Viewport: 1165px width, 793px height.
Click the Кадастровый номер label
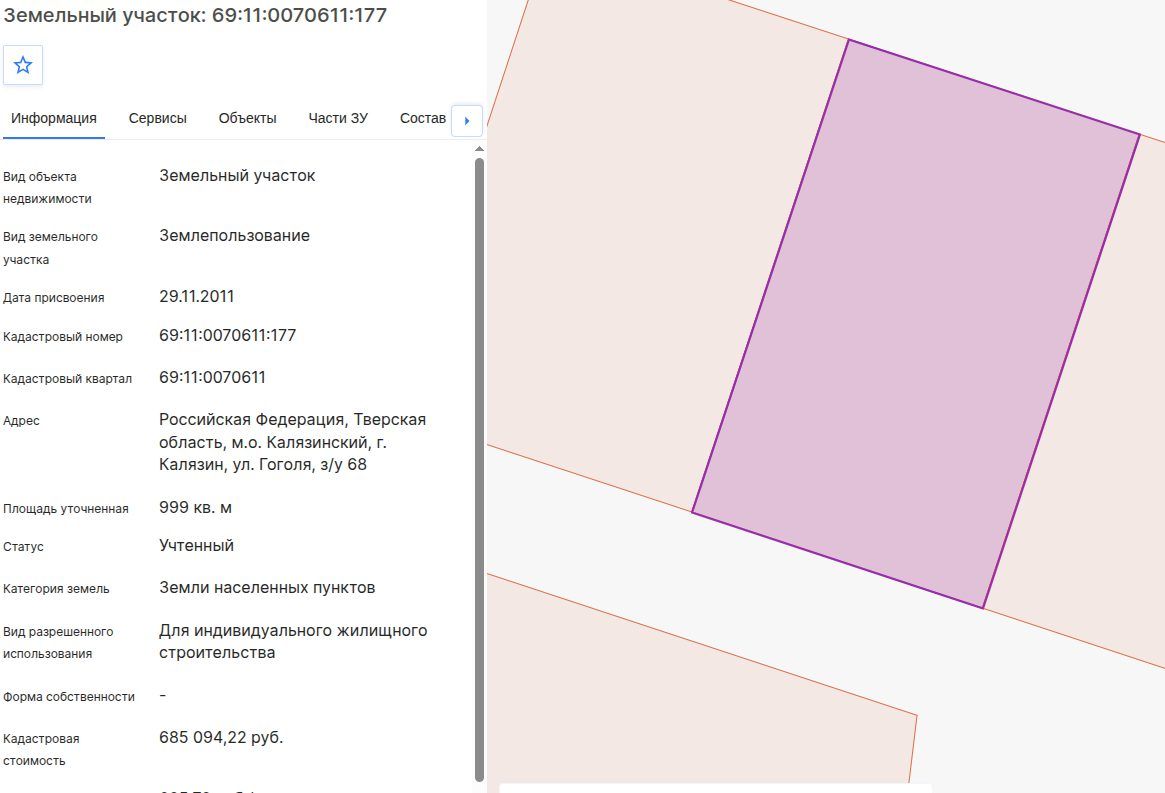pyautogui.click(x=62, y=337)
